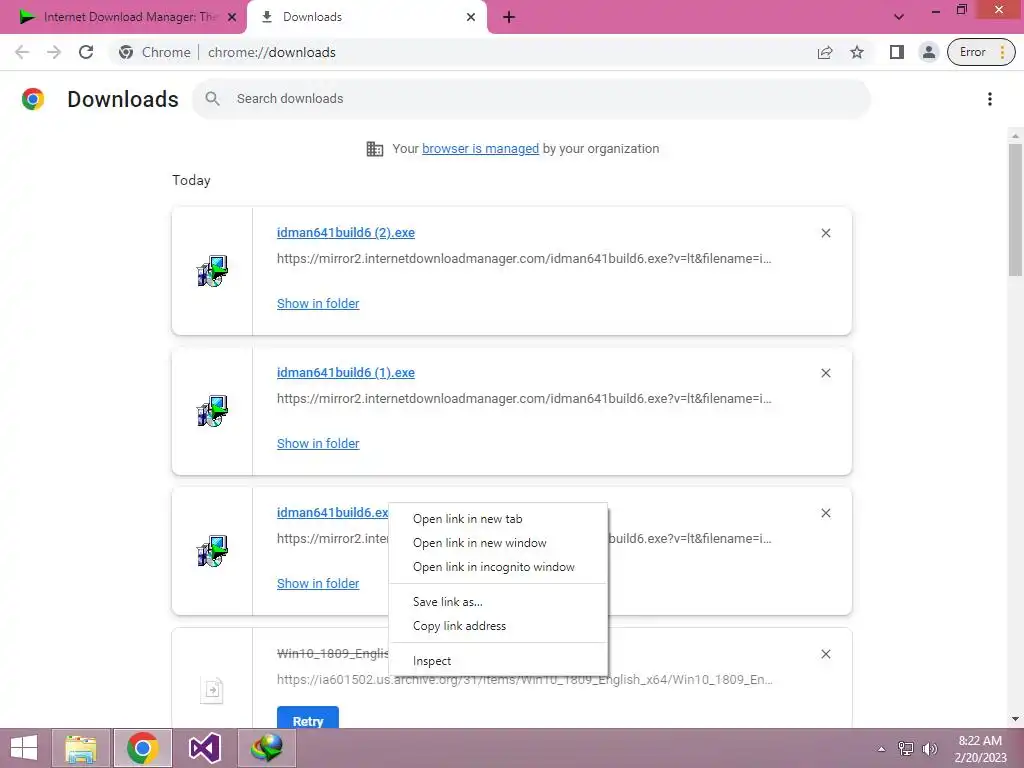The width and height of the screenshot is (1024, 768).
Task: Open the browser is managed link
Action: pyautogui.click(x=481, y=149)
